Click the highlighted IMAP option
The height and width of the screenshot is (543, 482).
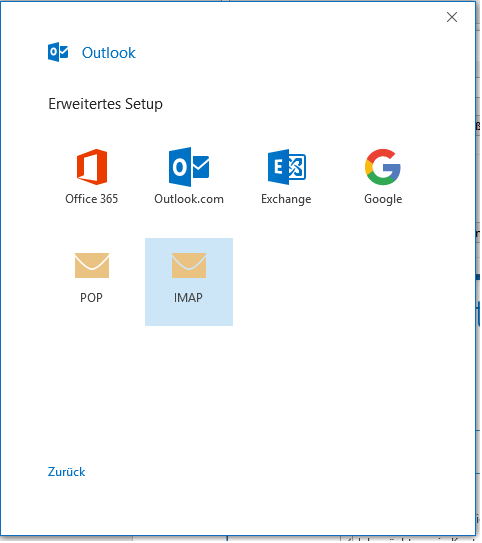tap(189, 282)
